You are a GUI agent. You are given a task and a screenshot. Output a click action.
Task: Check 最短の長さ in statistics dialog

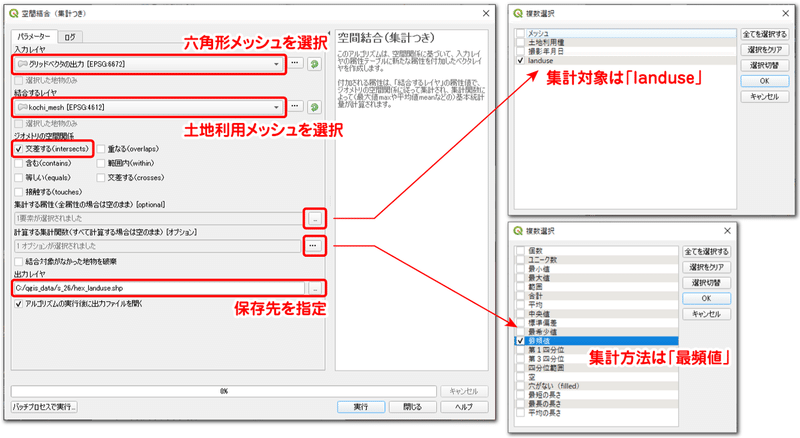[520, 395]
